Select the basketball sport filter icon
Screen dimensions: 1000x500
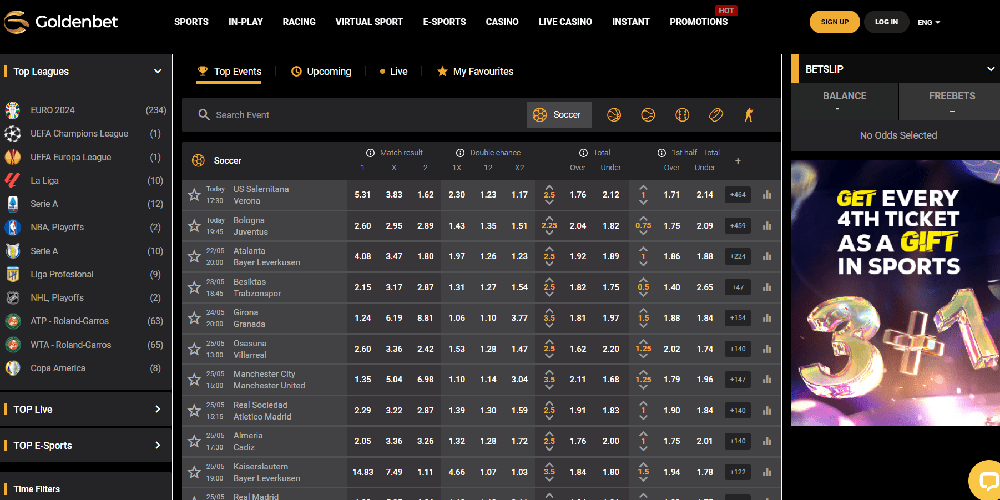pyautogui.click(x=614, y=115)
